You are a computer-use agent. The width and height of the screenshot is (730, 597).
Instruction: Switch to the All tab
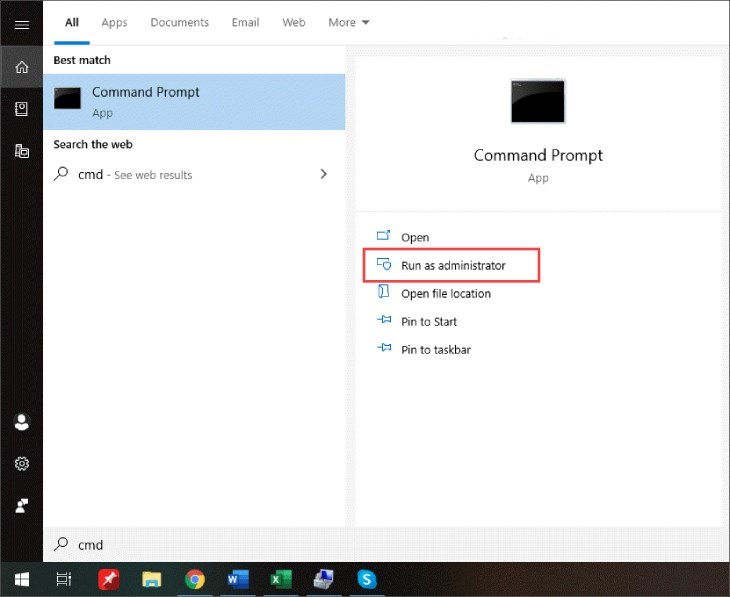(72, 22)
